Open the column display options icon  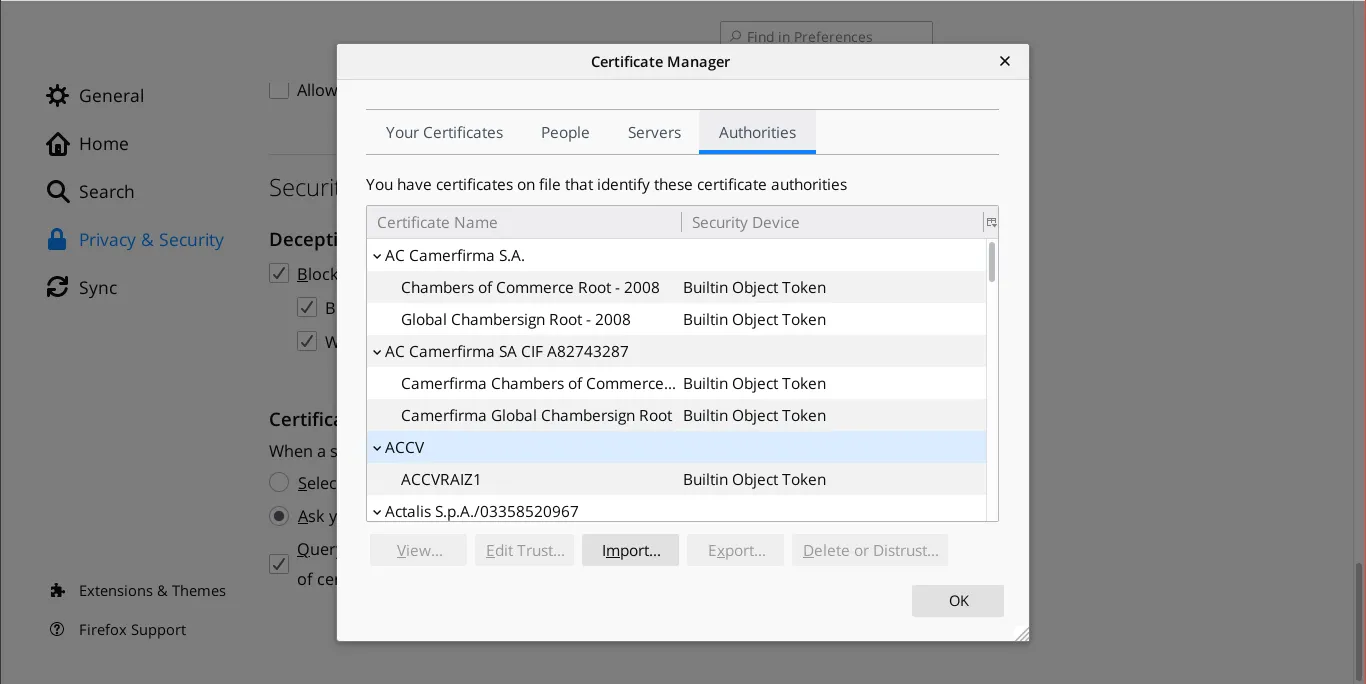point(990,222)
